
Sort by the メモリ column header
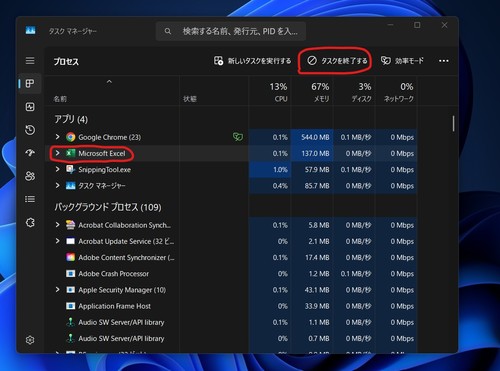[312, 92]
